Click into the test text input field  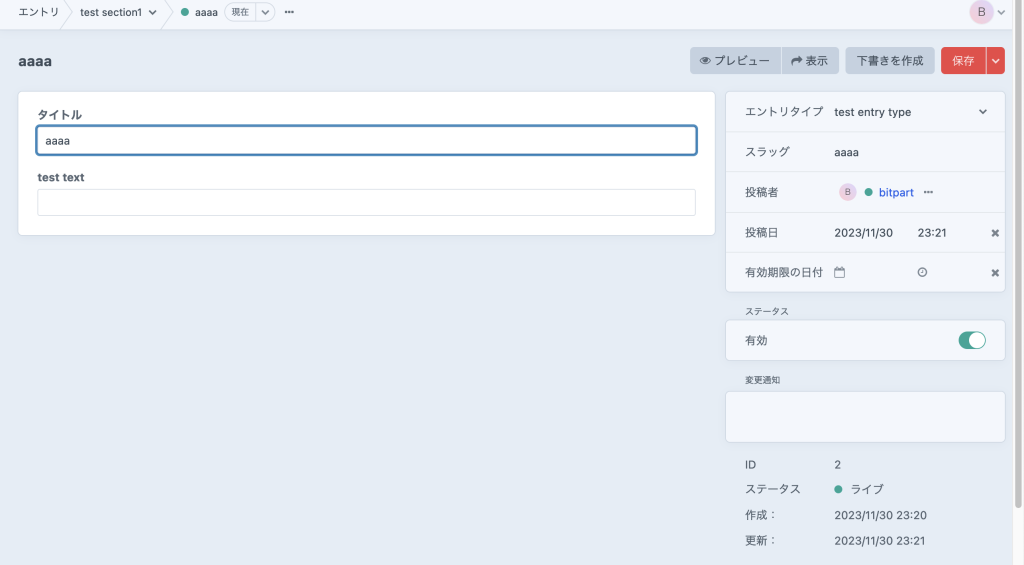point(366,203)
